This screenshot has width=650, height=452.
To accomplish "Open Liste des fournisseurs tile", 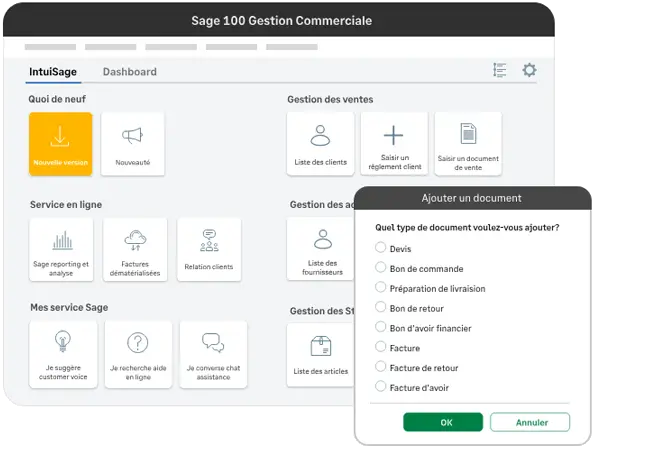I will [321, 249].
